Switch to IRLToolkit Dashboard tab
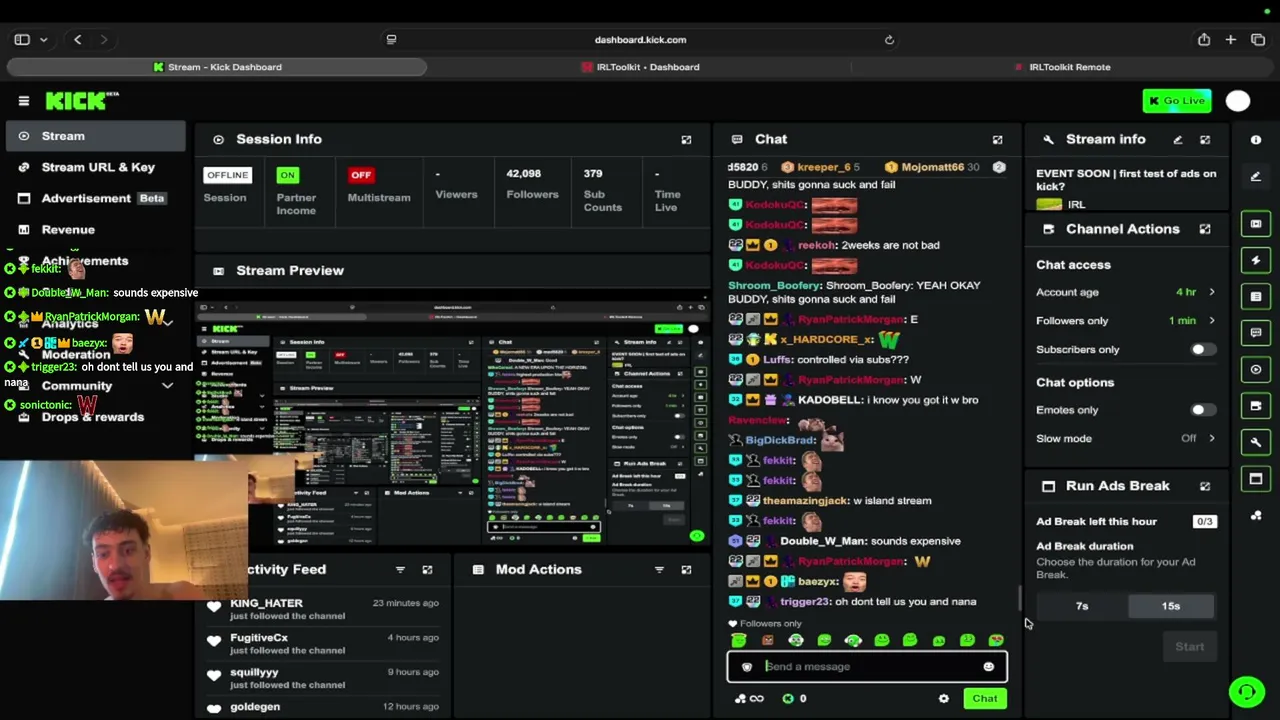 tap(640, 67)
